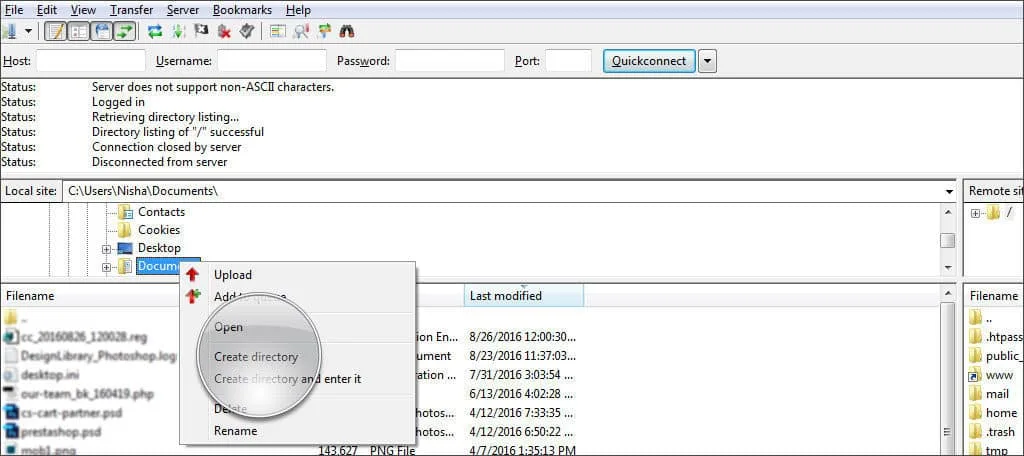Screen dimensions: 1024x456
Task: Click the Password input field
Action: click(x=450, y=61)
